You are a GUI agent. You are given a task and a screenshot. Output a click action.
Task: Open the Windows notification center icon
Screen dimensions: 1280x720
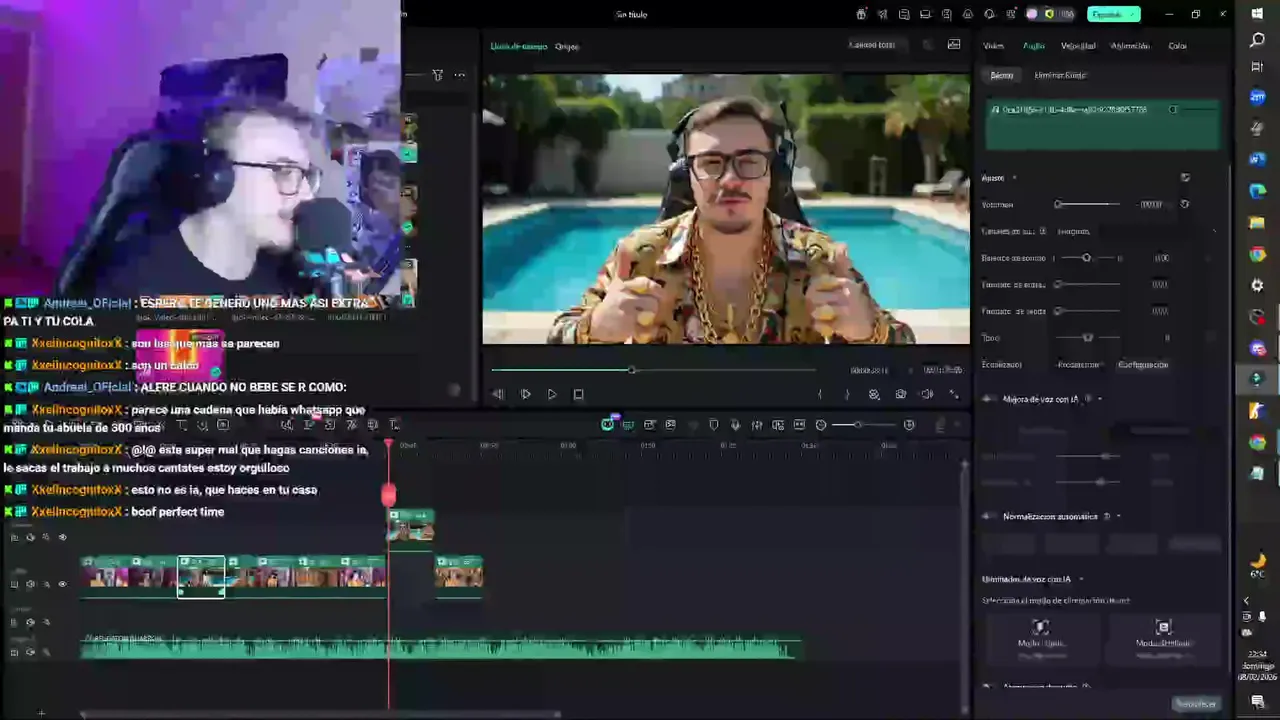tap(1257, 702)
